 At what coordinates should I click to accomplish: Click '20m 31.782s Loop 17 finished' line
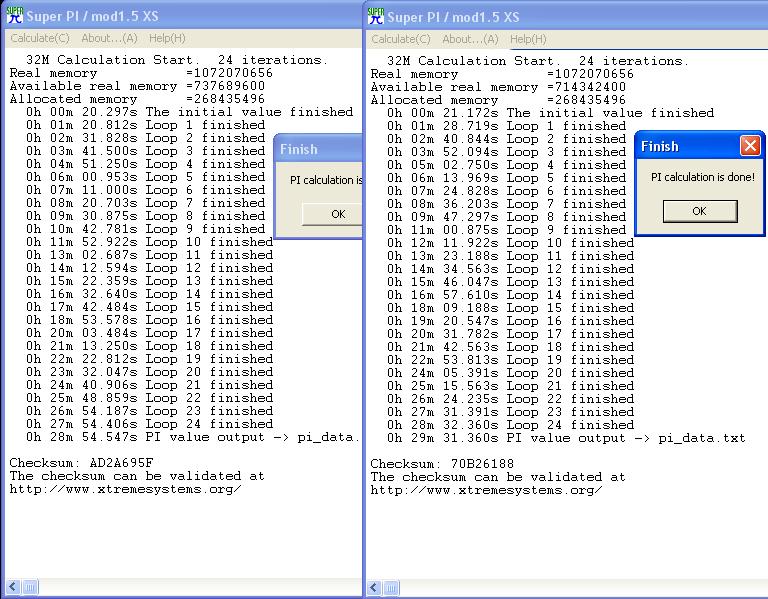pyautogui.click(x=510, y=334)
